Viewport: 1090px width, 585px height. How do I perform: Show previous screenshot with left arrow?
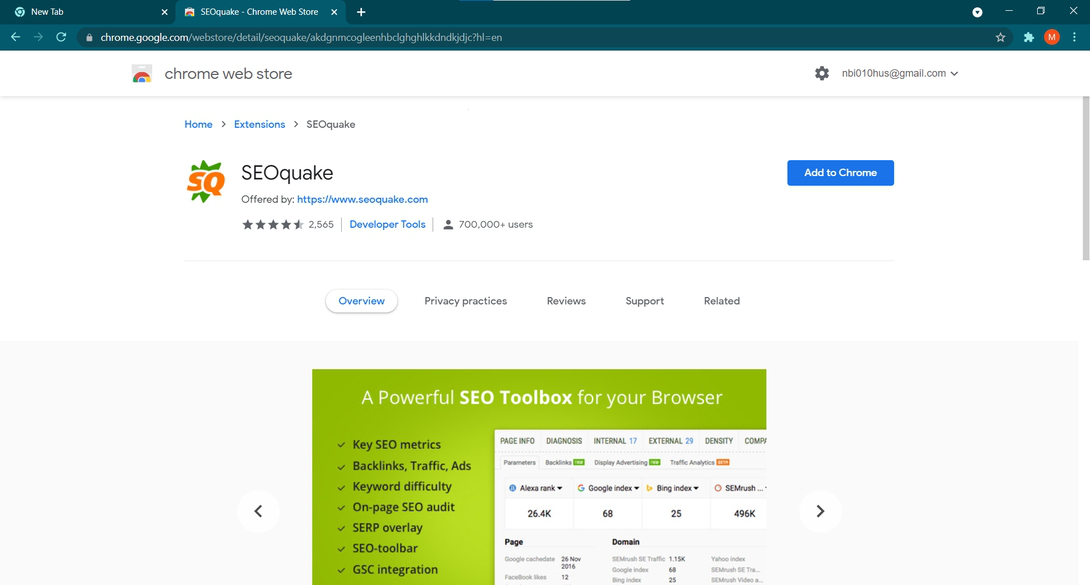258,511
